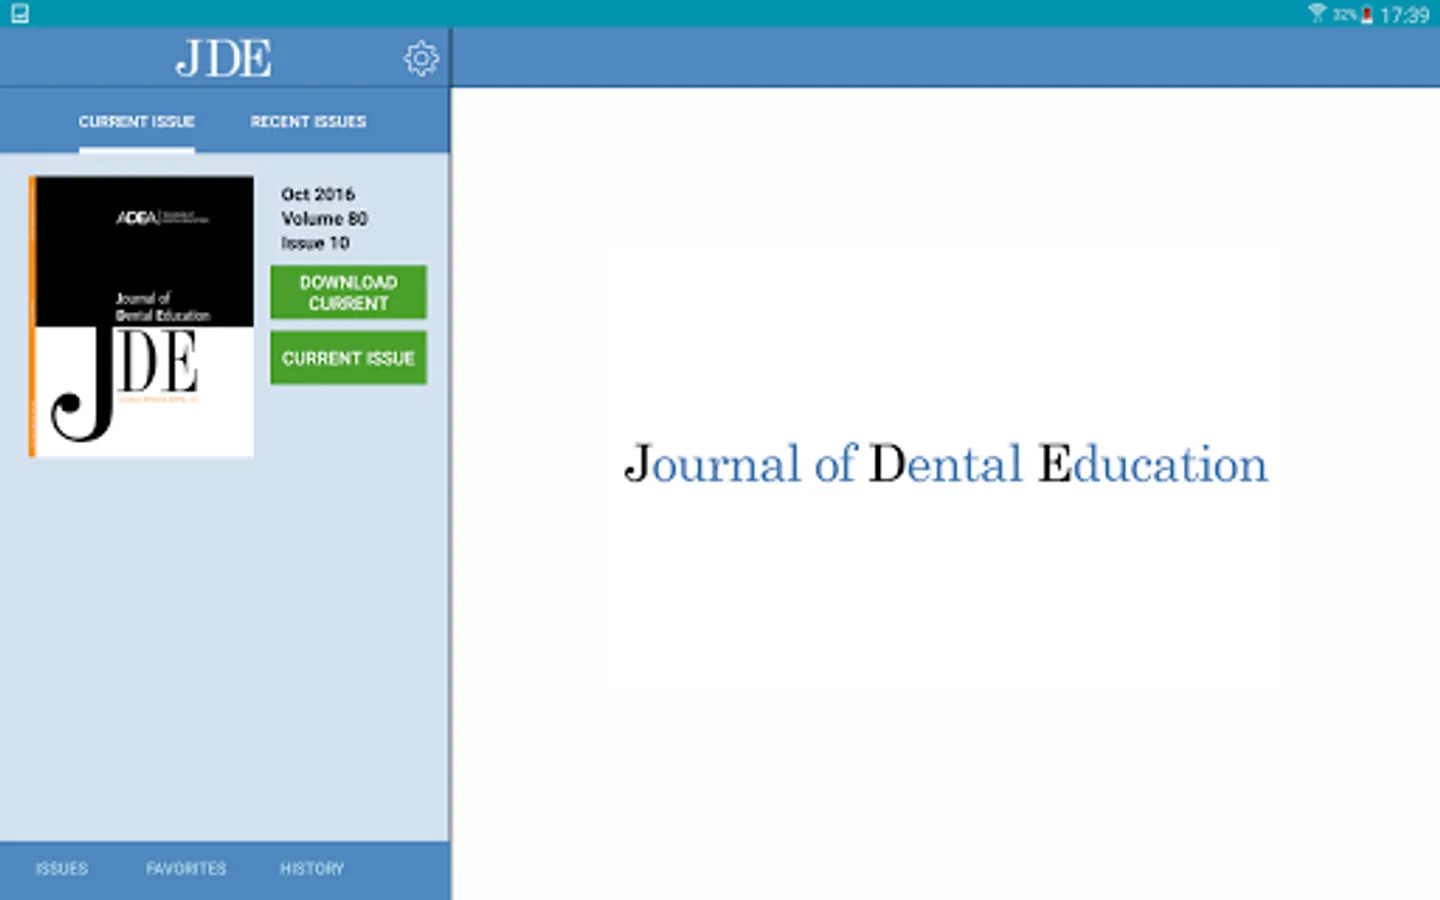This screenshot has width=1440, height=900.
Task: Switch to the Recent Issues tab
Action: coord(308,121)
